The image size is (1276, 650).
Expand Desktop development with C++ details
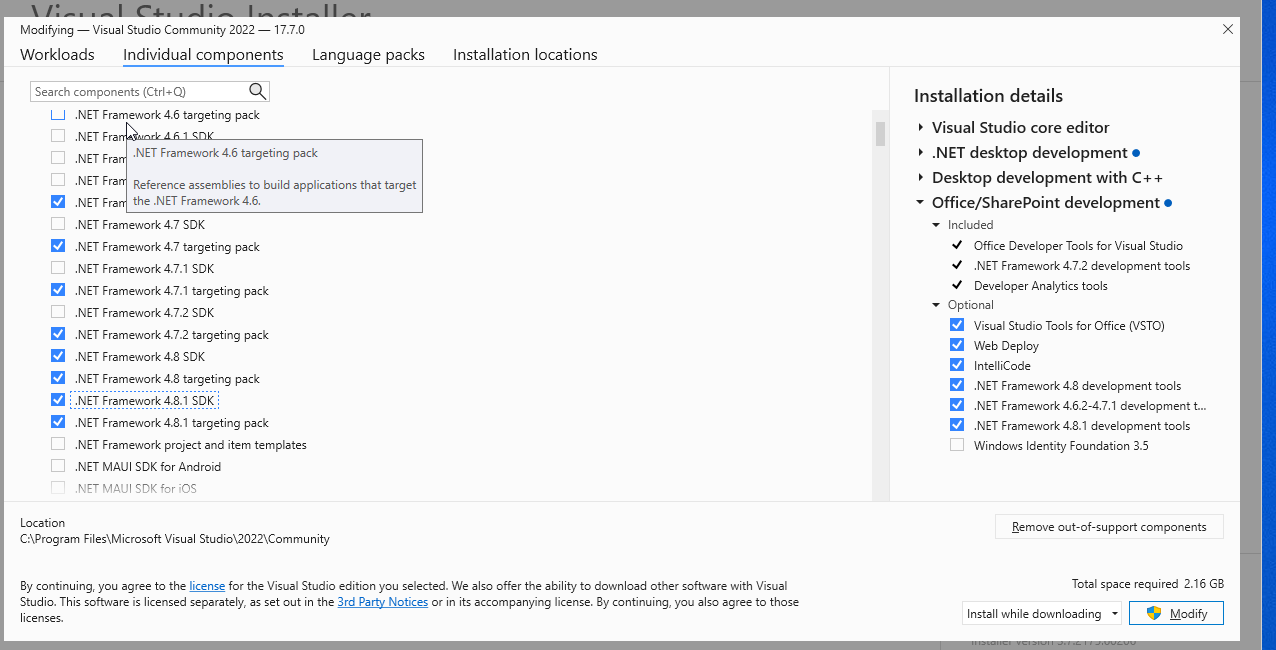(x=921, y=178)
